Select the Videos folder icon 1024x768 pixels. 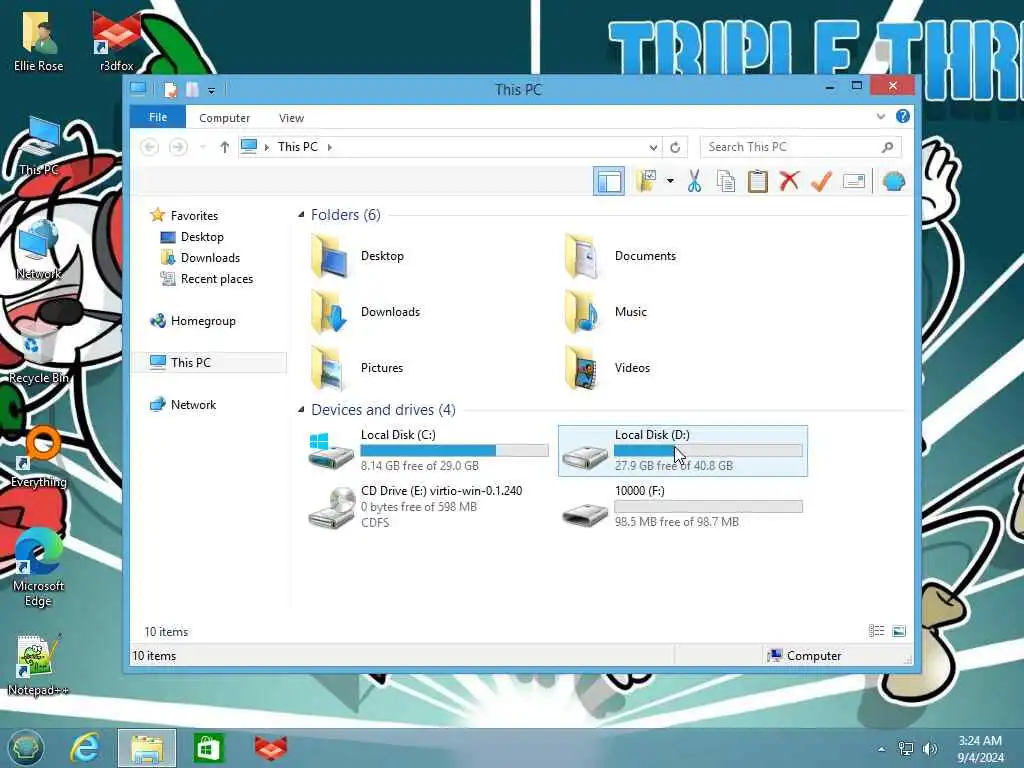(583, 368)
